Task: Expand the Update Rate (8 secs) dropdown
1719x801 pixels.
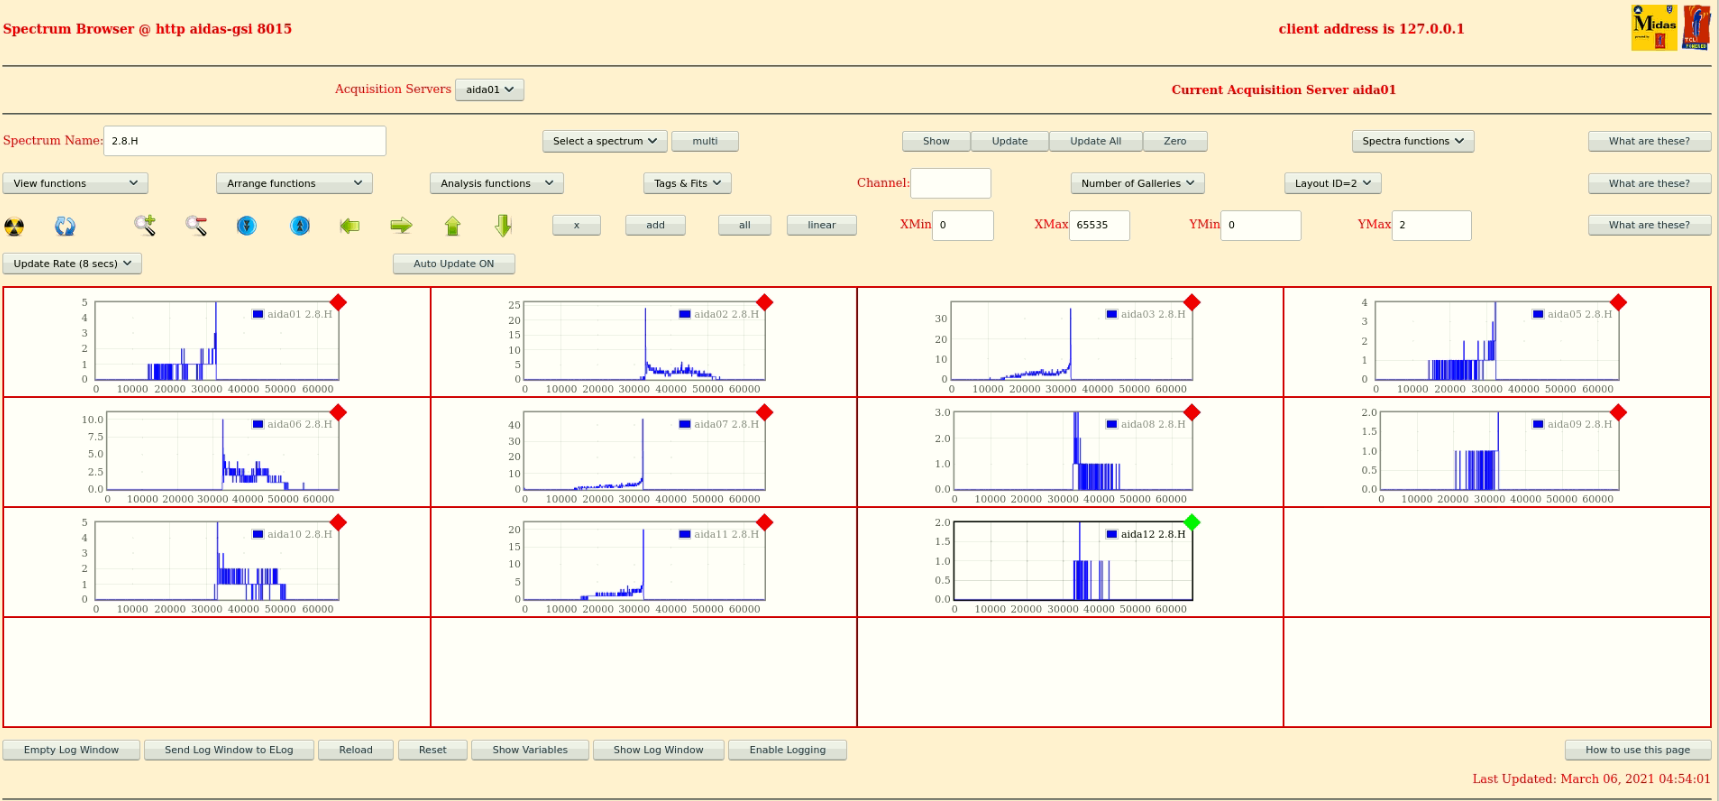Action: [72, 264]
